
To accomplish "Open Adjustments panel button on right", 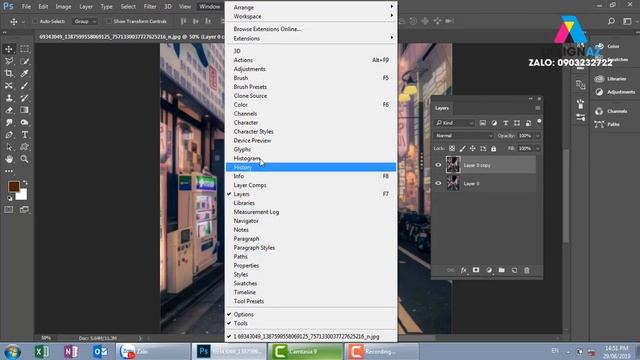I will (616, 92).
